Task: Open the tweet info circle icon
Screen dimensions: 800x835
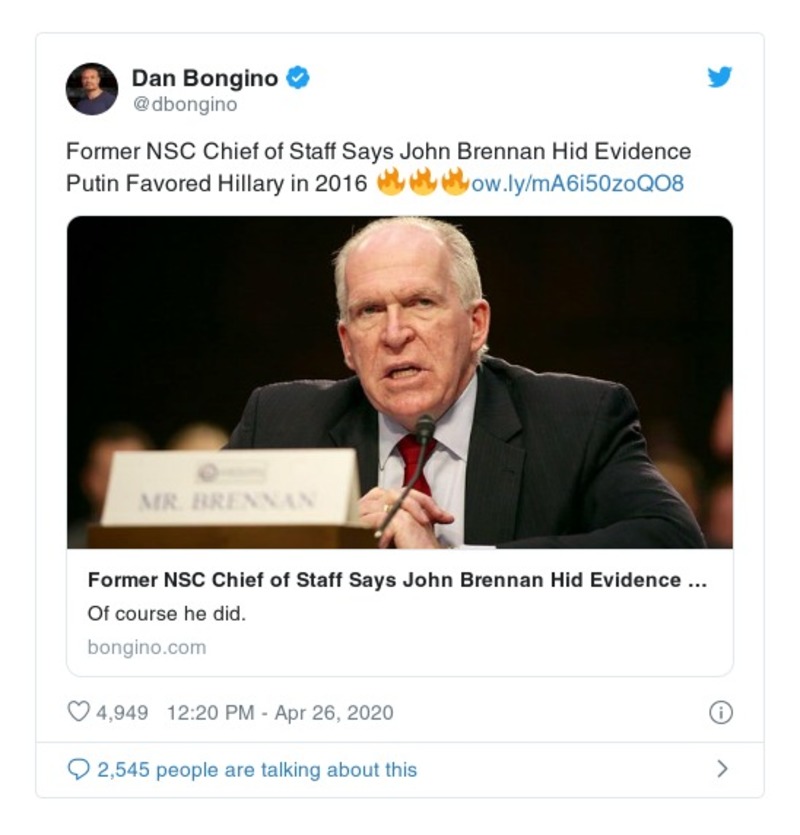Action: 720,712
